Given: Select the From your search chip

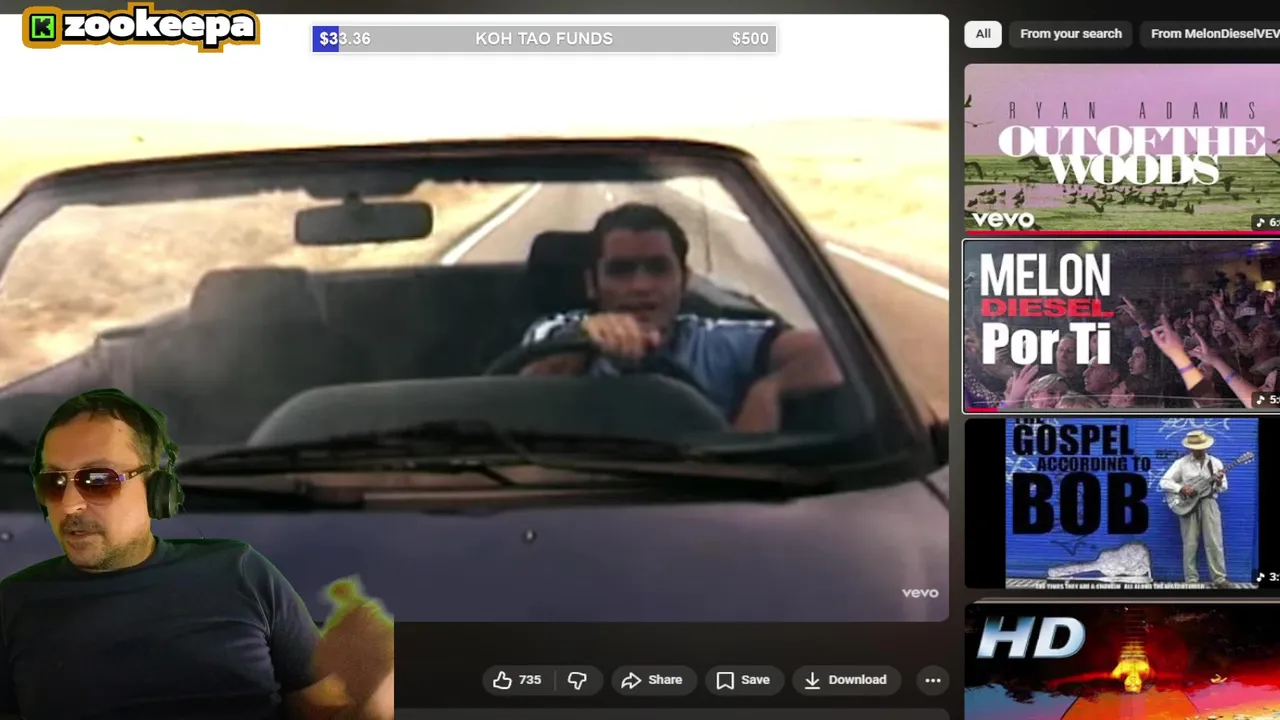Looking at the screenshot, I should (1071, 34).
